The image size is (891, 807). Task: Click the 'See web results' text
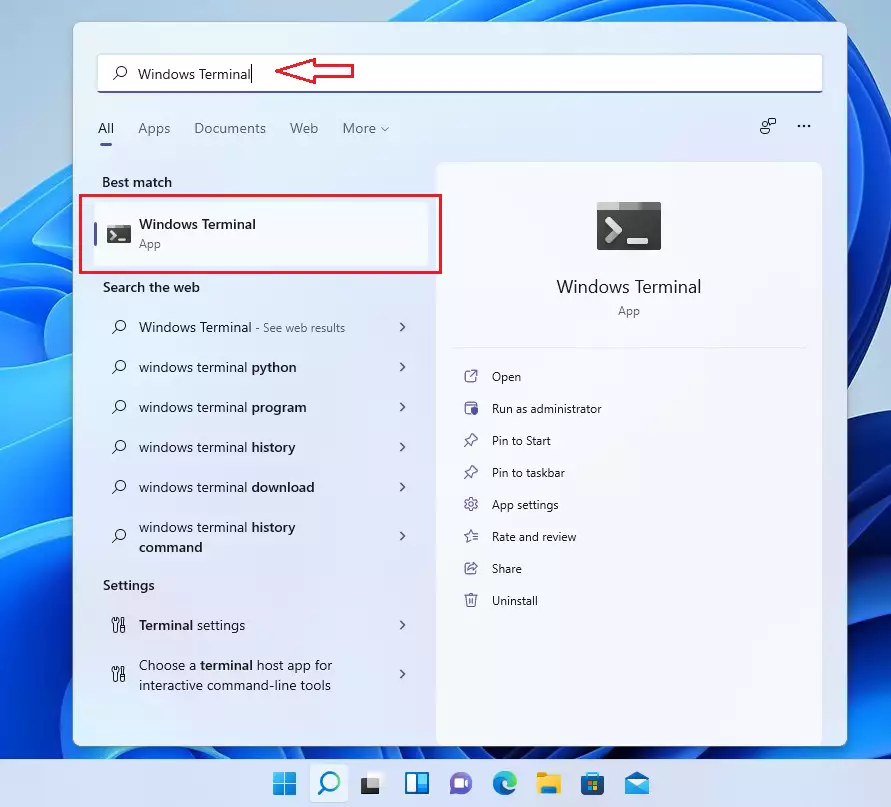[x=304, y=328]
